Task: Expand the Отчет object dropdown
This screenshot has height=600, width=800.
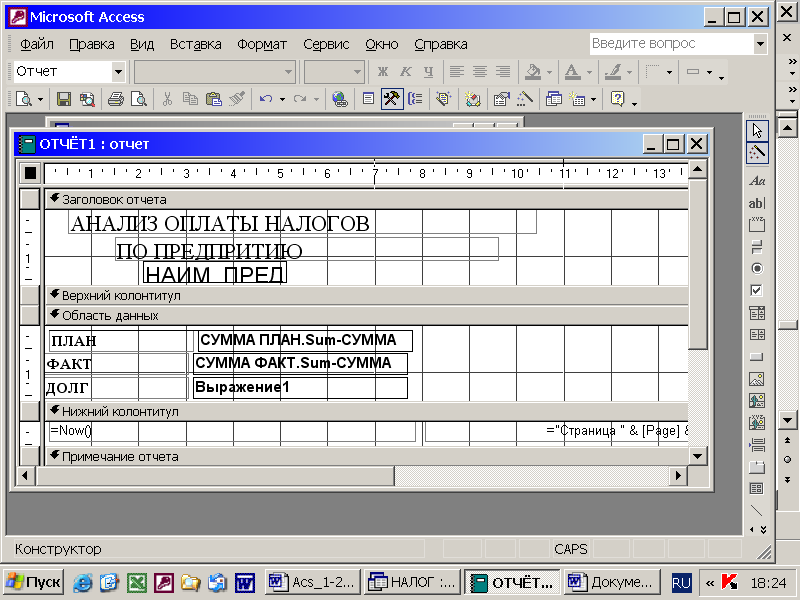Action: point(118,71)
